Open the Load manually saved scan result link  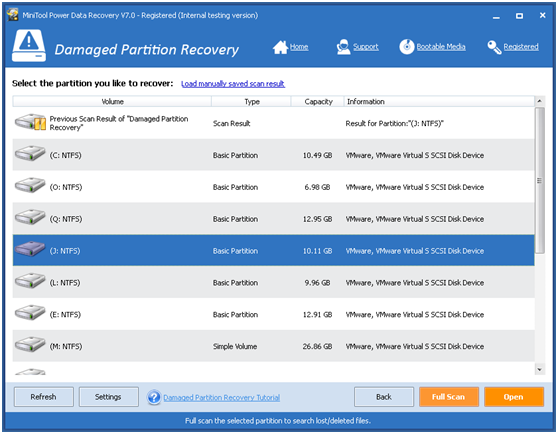pyautogui.click(x=233, y=84)
